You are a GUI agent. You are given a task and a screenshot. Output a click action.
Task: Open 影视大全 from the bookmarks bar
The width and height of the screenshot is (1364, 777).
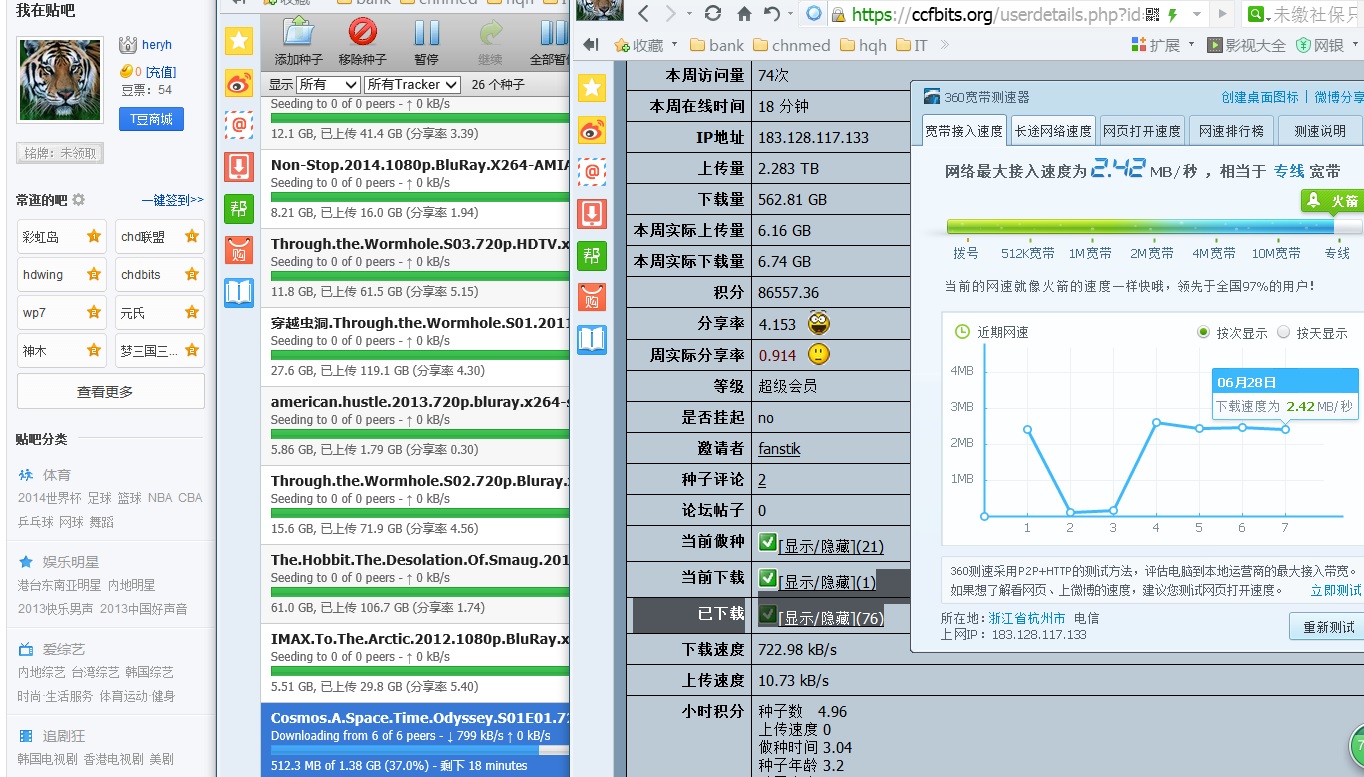click(1246, 45)
